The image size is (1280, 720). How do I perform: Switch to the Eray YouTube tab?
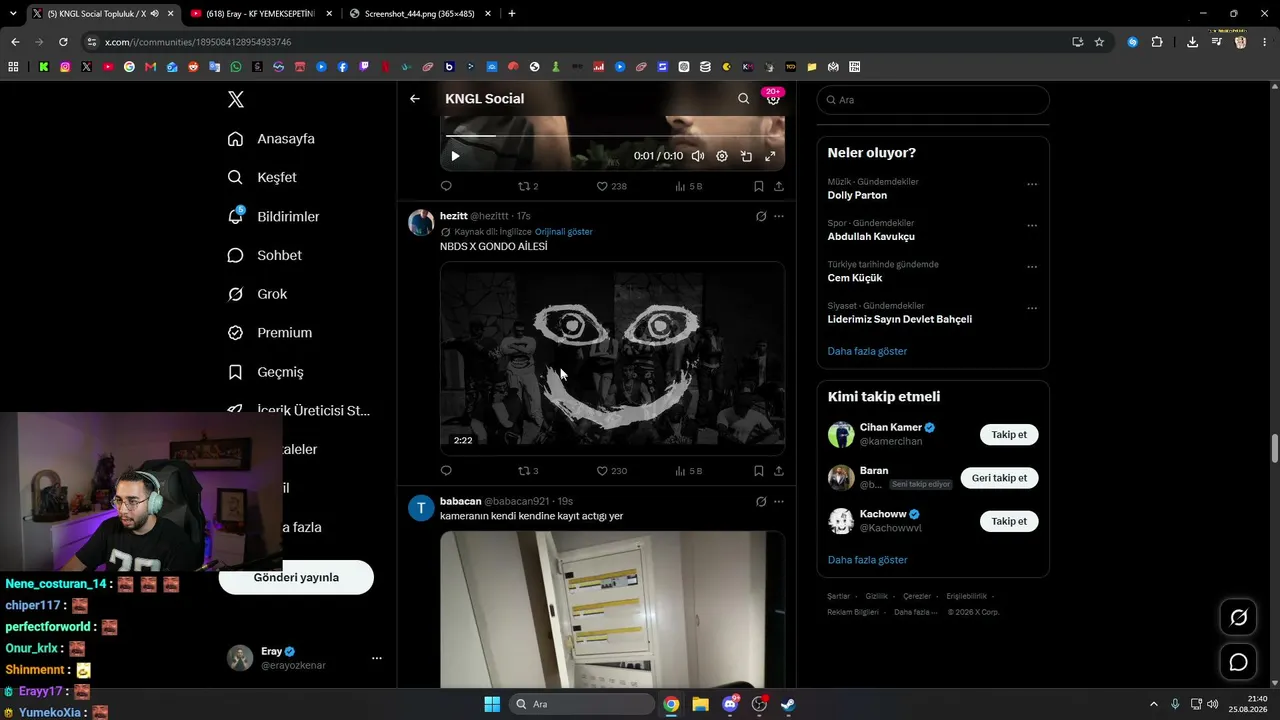(x=260, y=14)
